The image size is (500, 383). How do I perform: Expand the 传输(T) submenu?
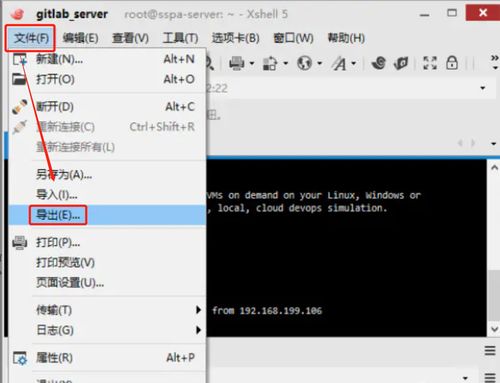107,310
